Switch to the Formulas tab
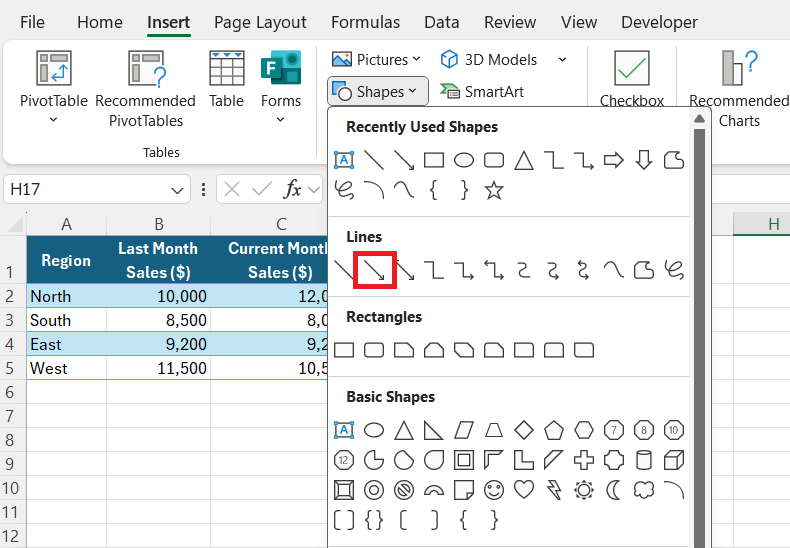Image resolution: width=790 pixels, height=548 pixels. pos(365,22)
